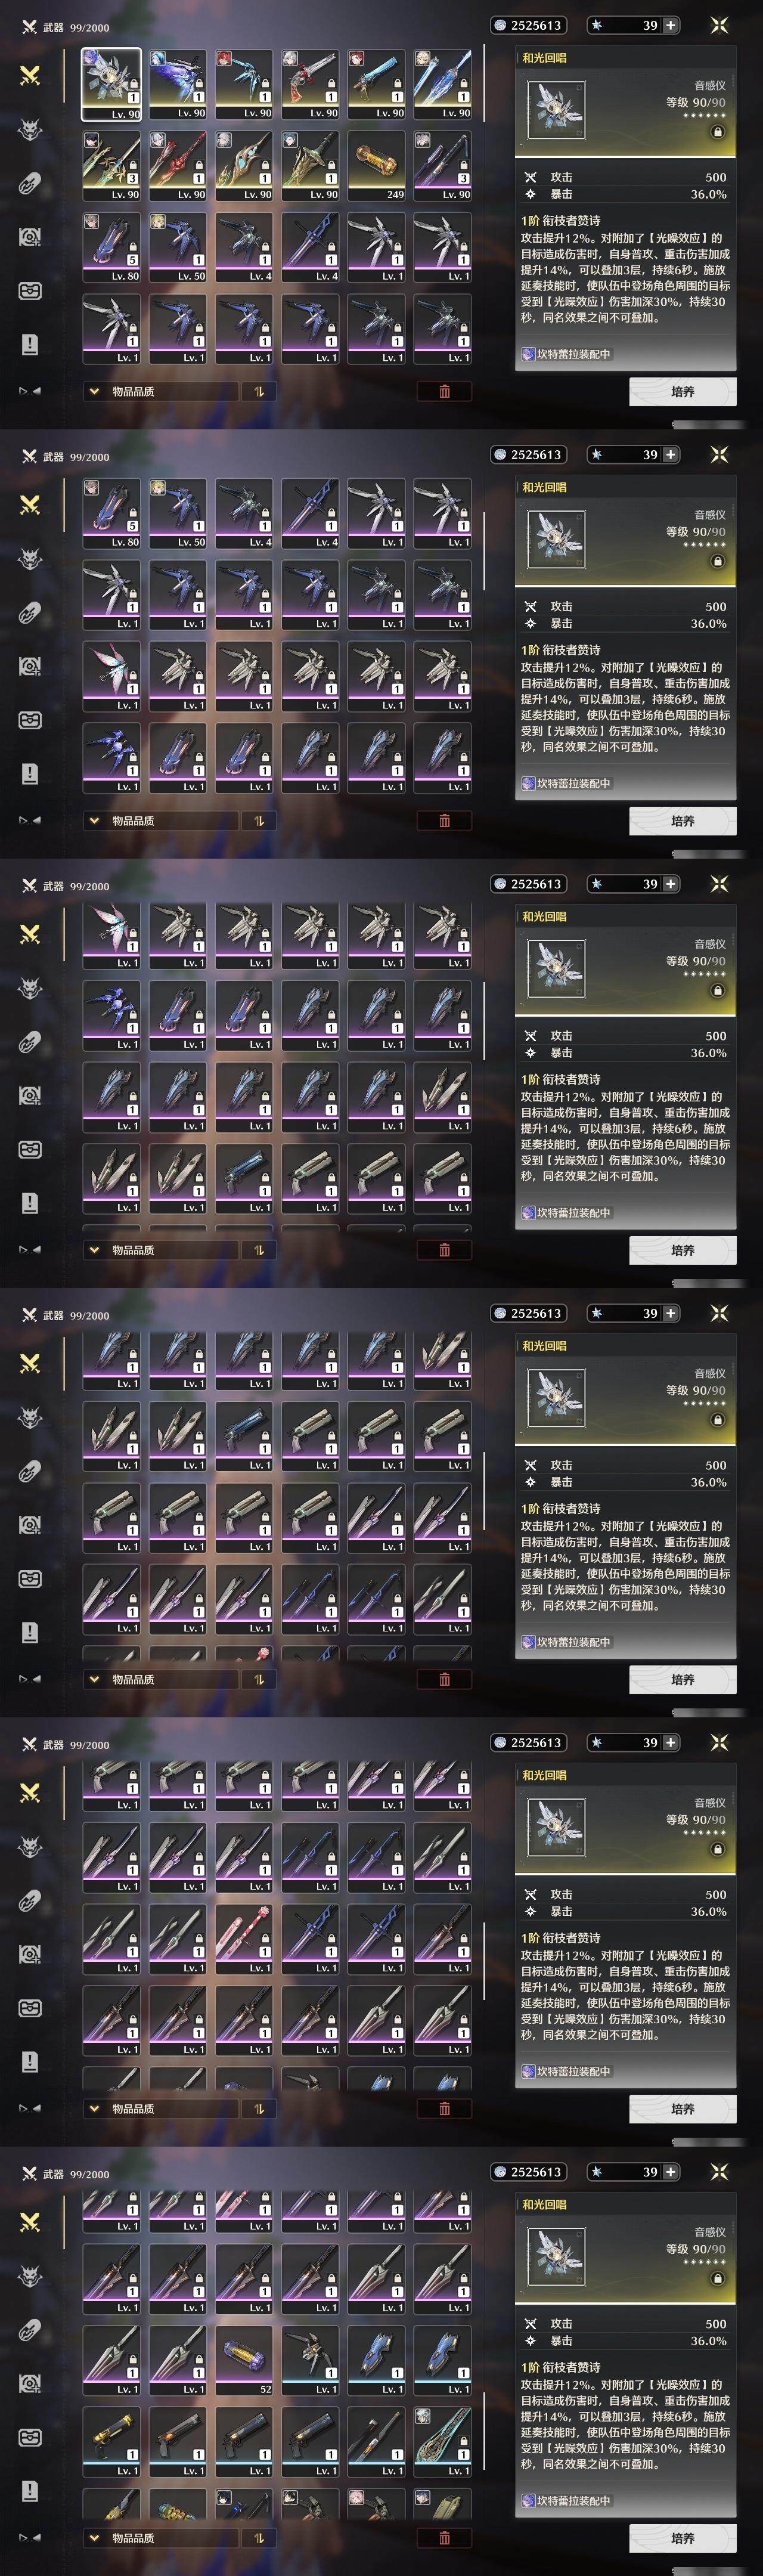
Task: Click the plus icon beside 39 in topmost header
Action: coord(670,25)
